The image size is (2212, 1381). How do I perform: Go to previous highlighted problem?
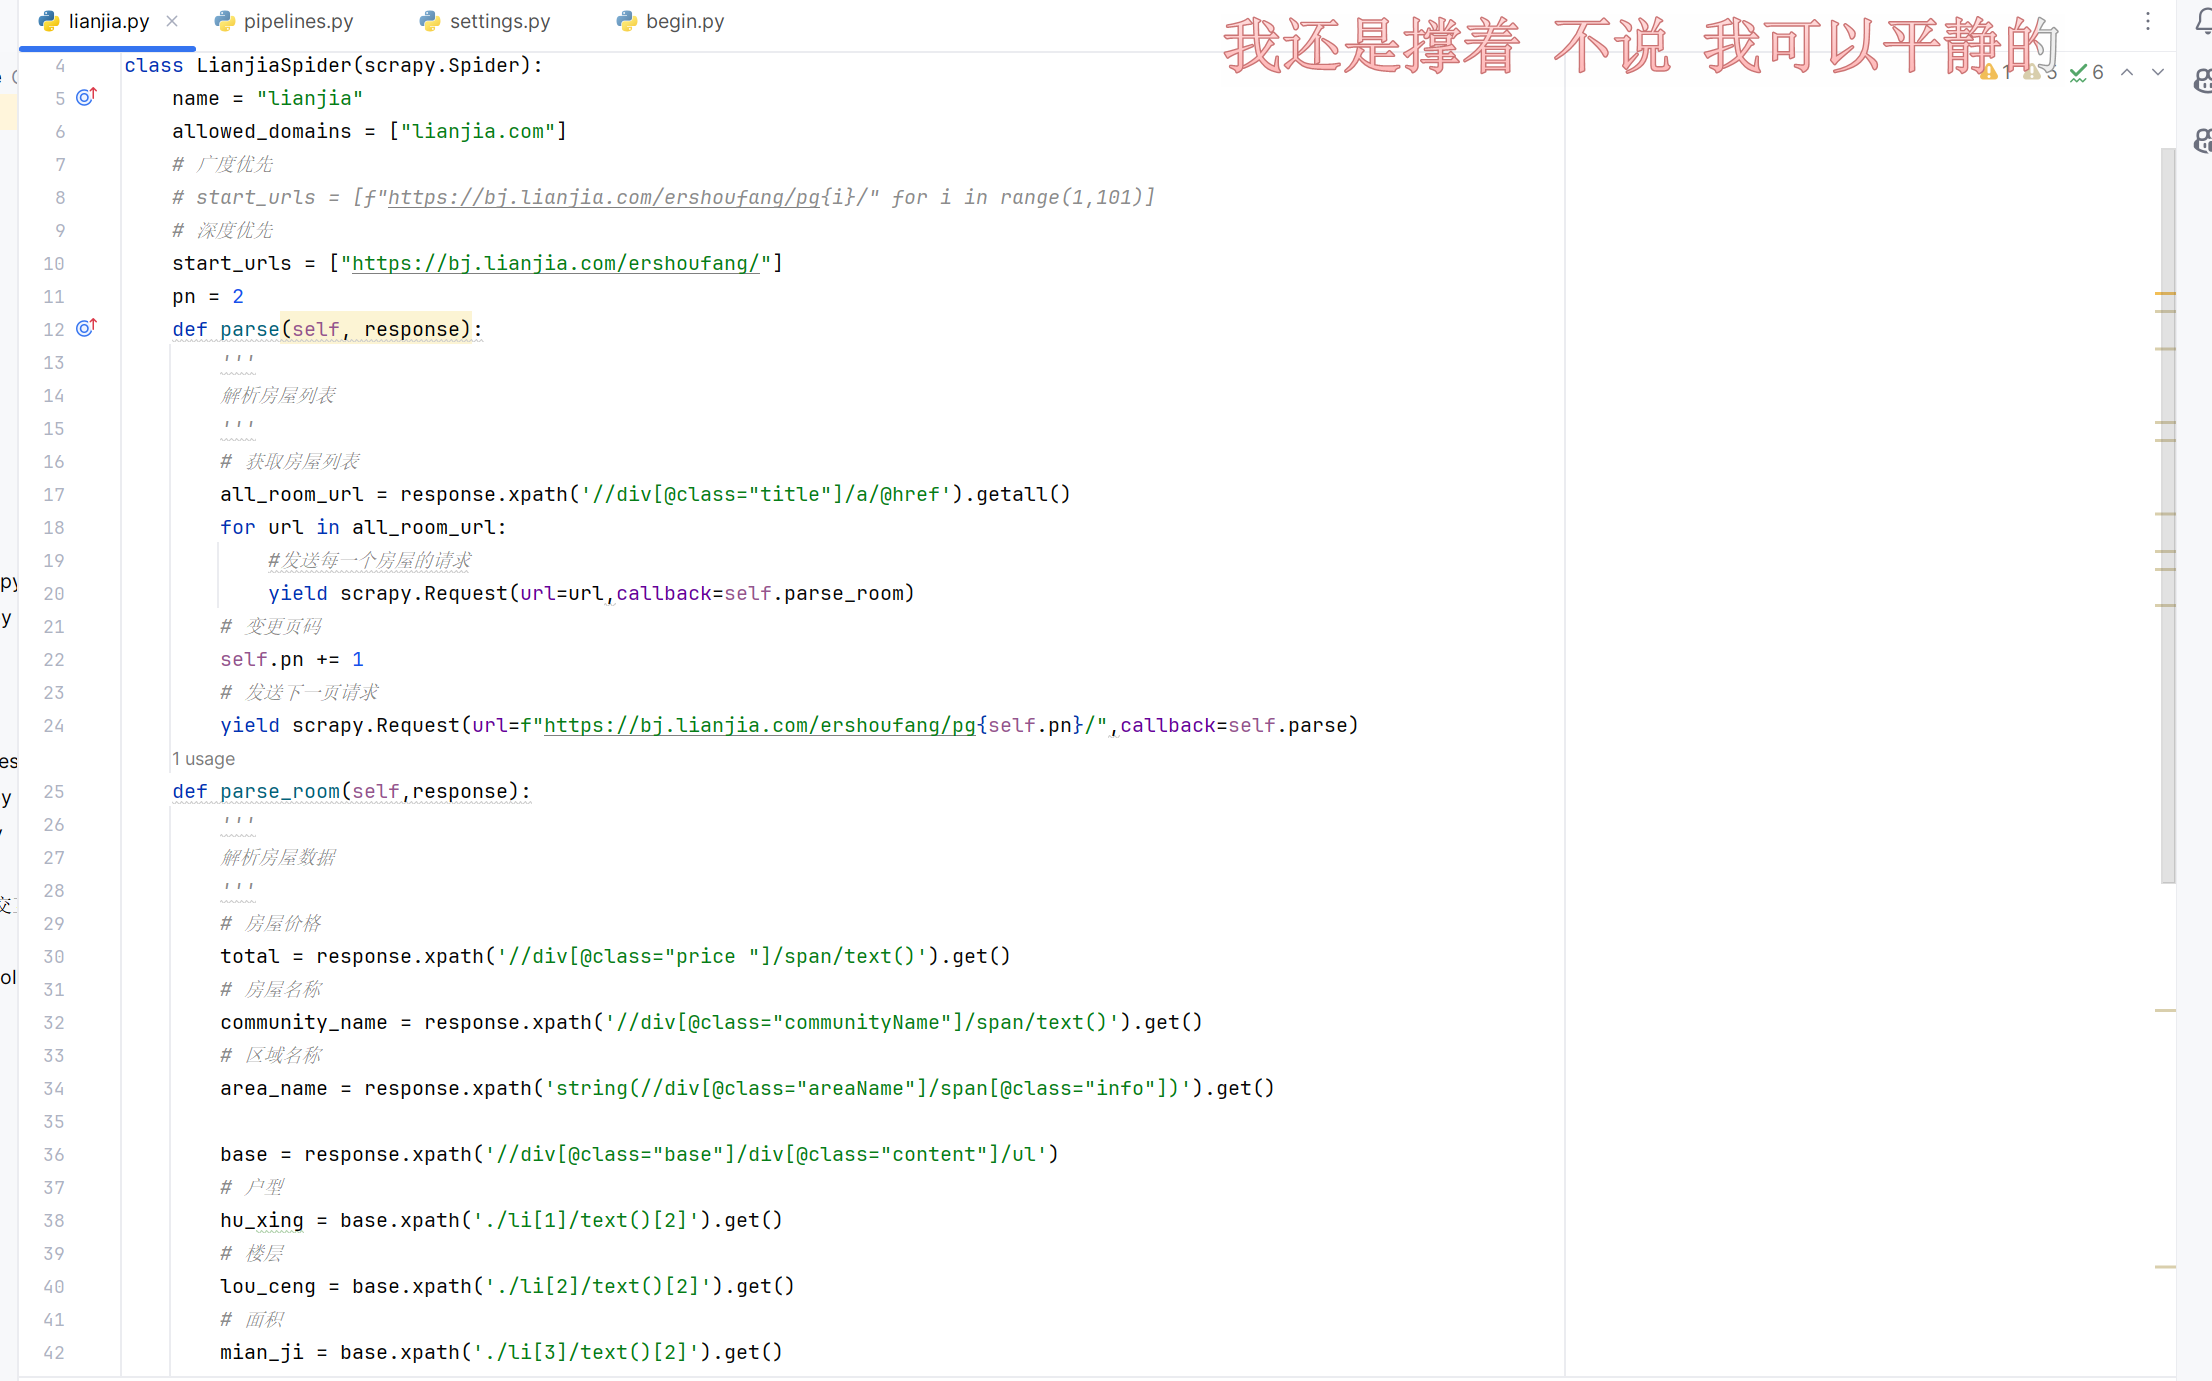coord(2127,72)
